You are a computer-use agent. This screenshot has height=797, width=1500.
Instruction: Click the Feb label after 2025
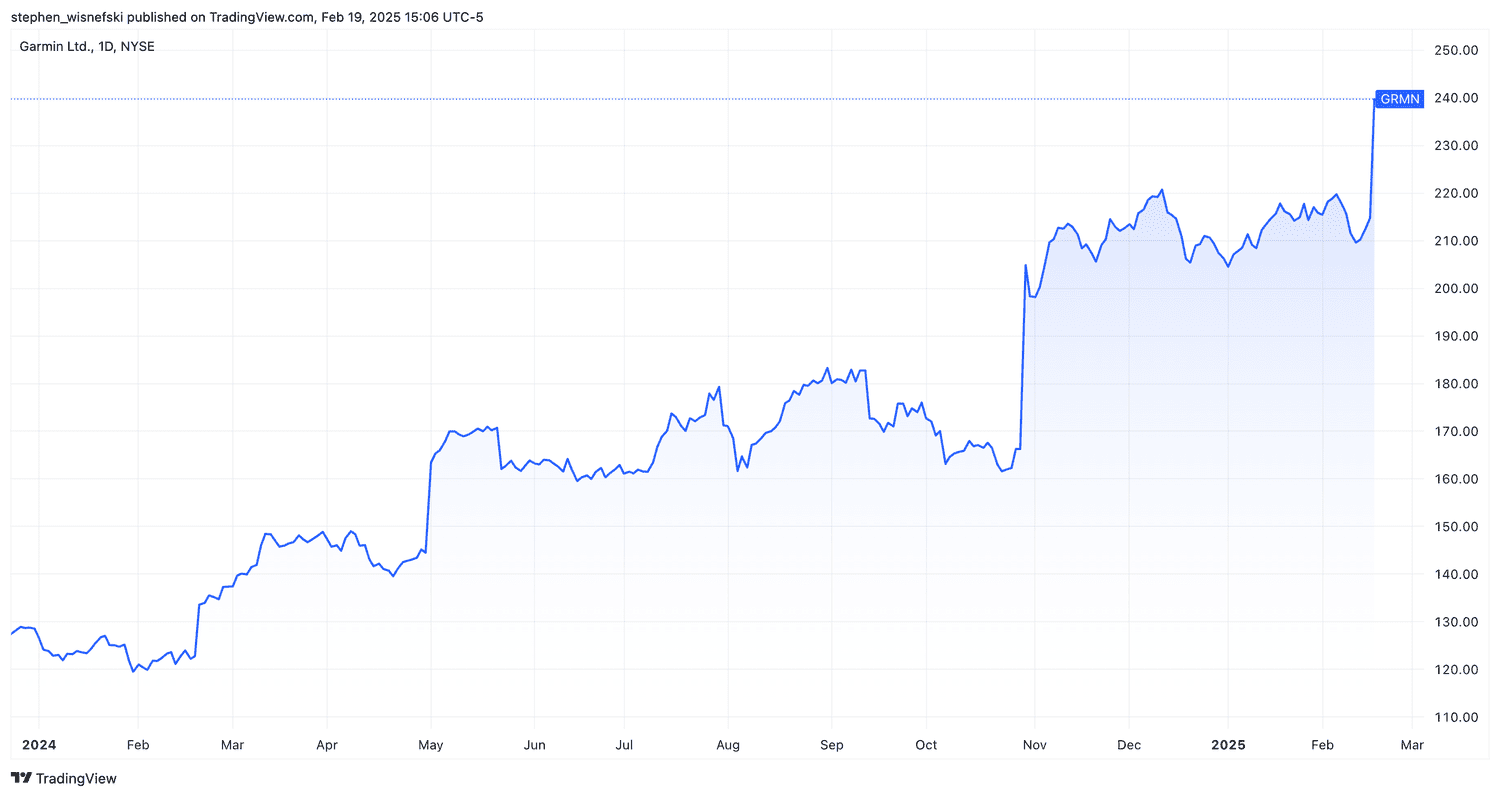tap(1322, 745)
